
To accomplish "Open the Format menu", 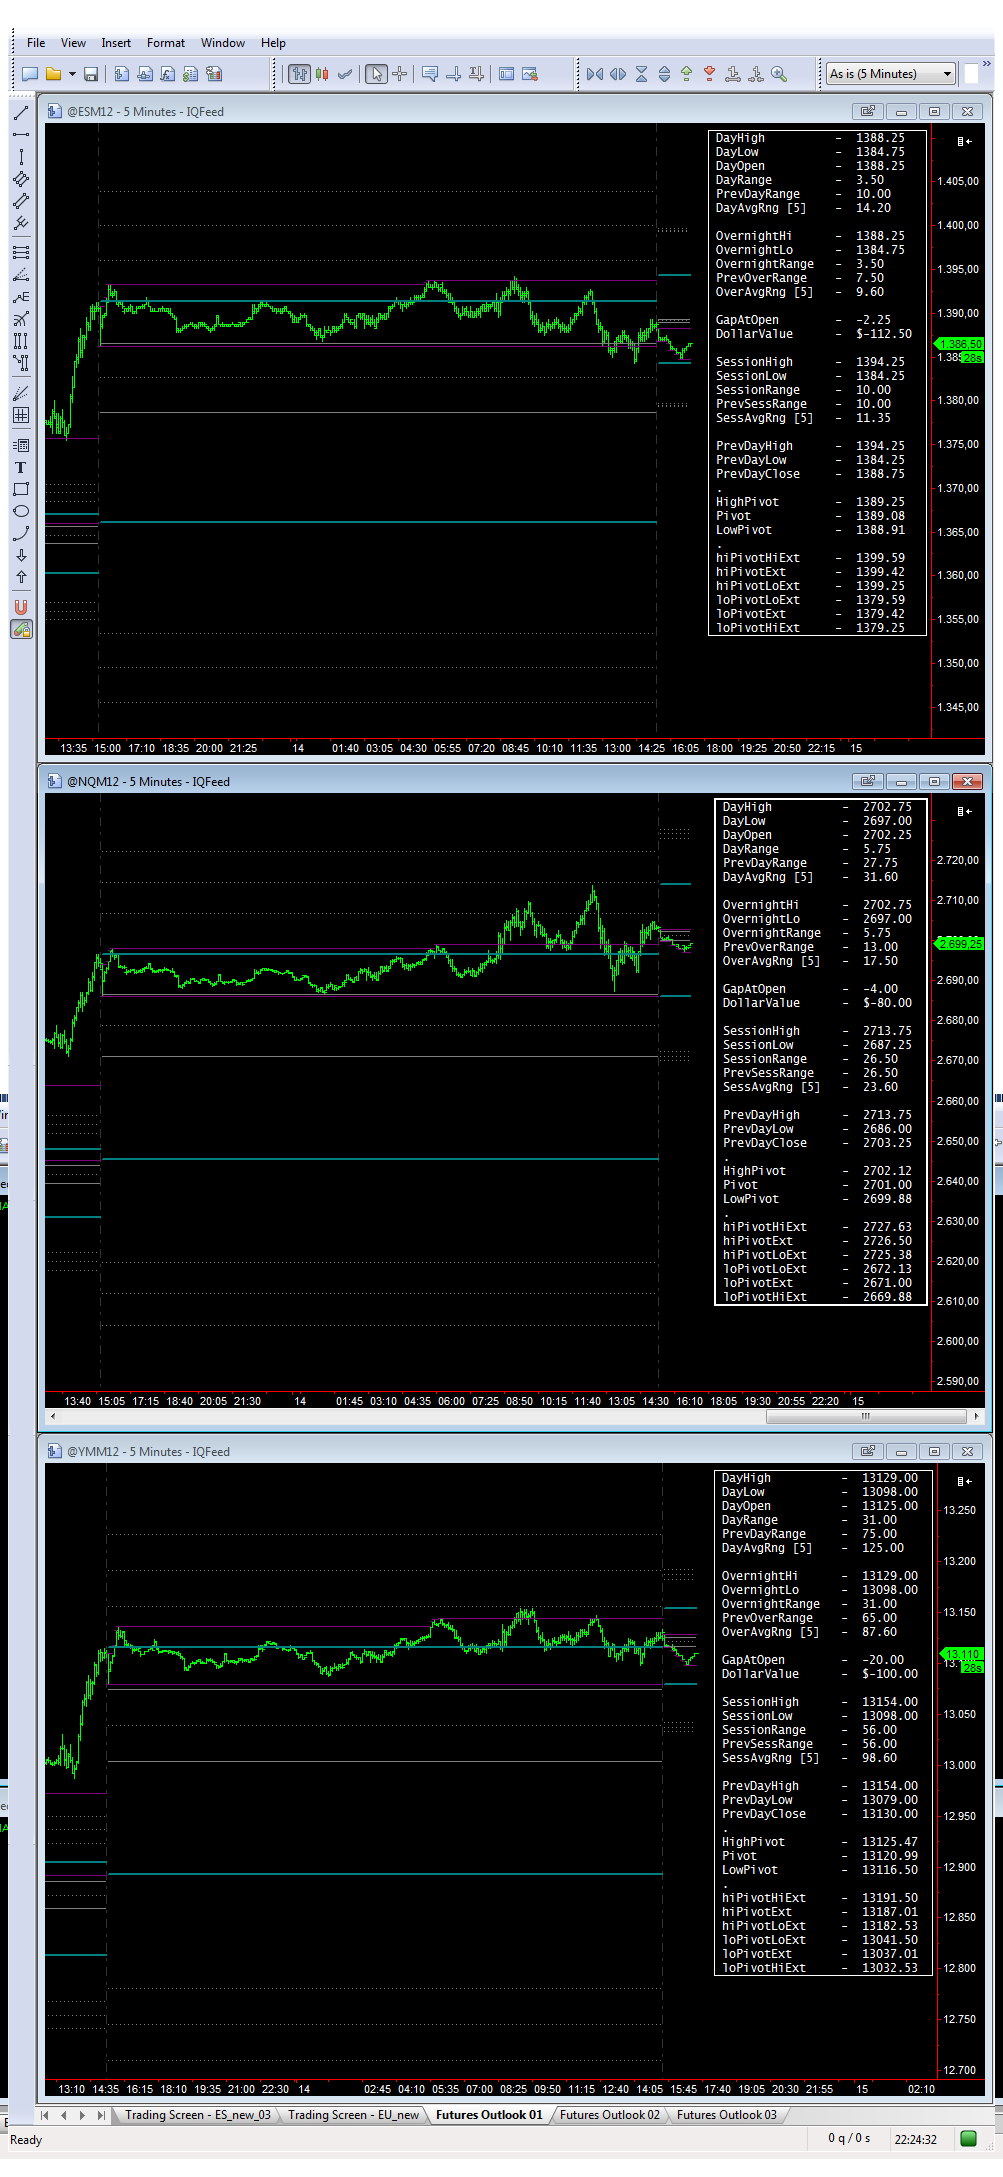I will coord(166,43).
